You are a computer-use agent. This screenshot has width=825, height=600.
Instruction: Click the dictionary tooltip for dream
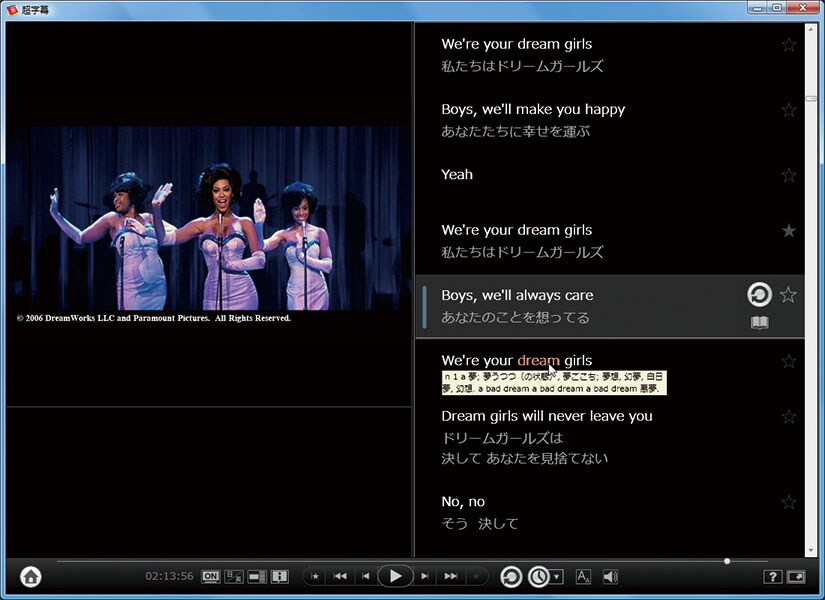554,383
